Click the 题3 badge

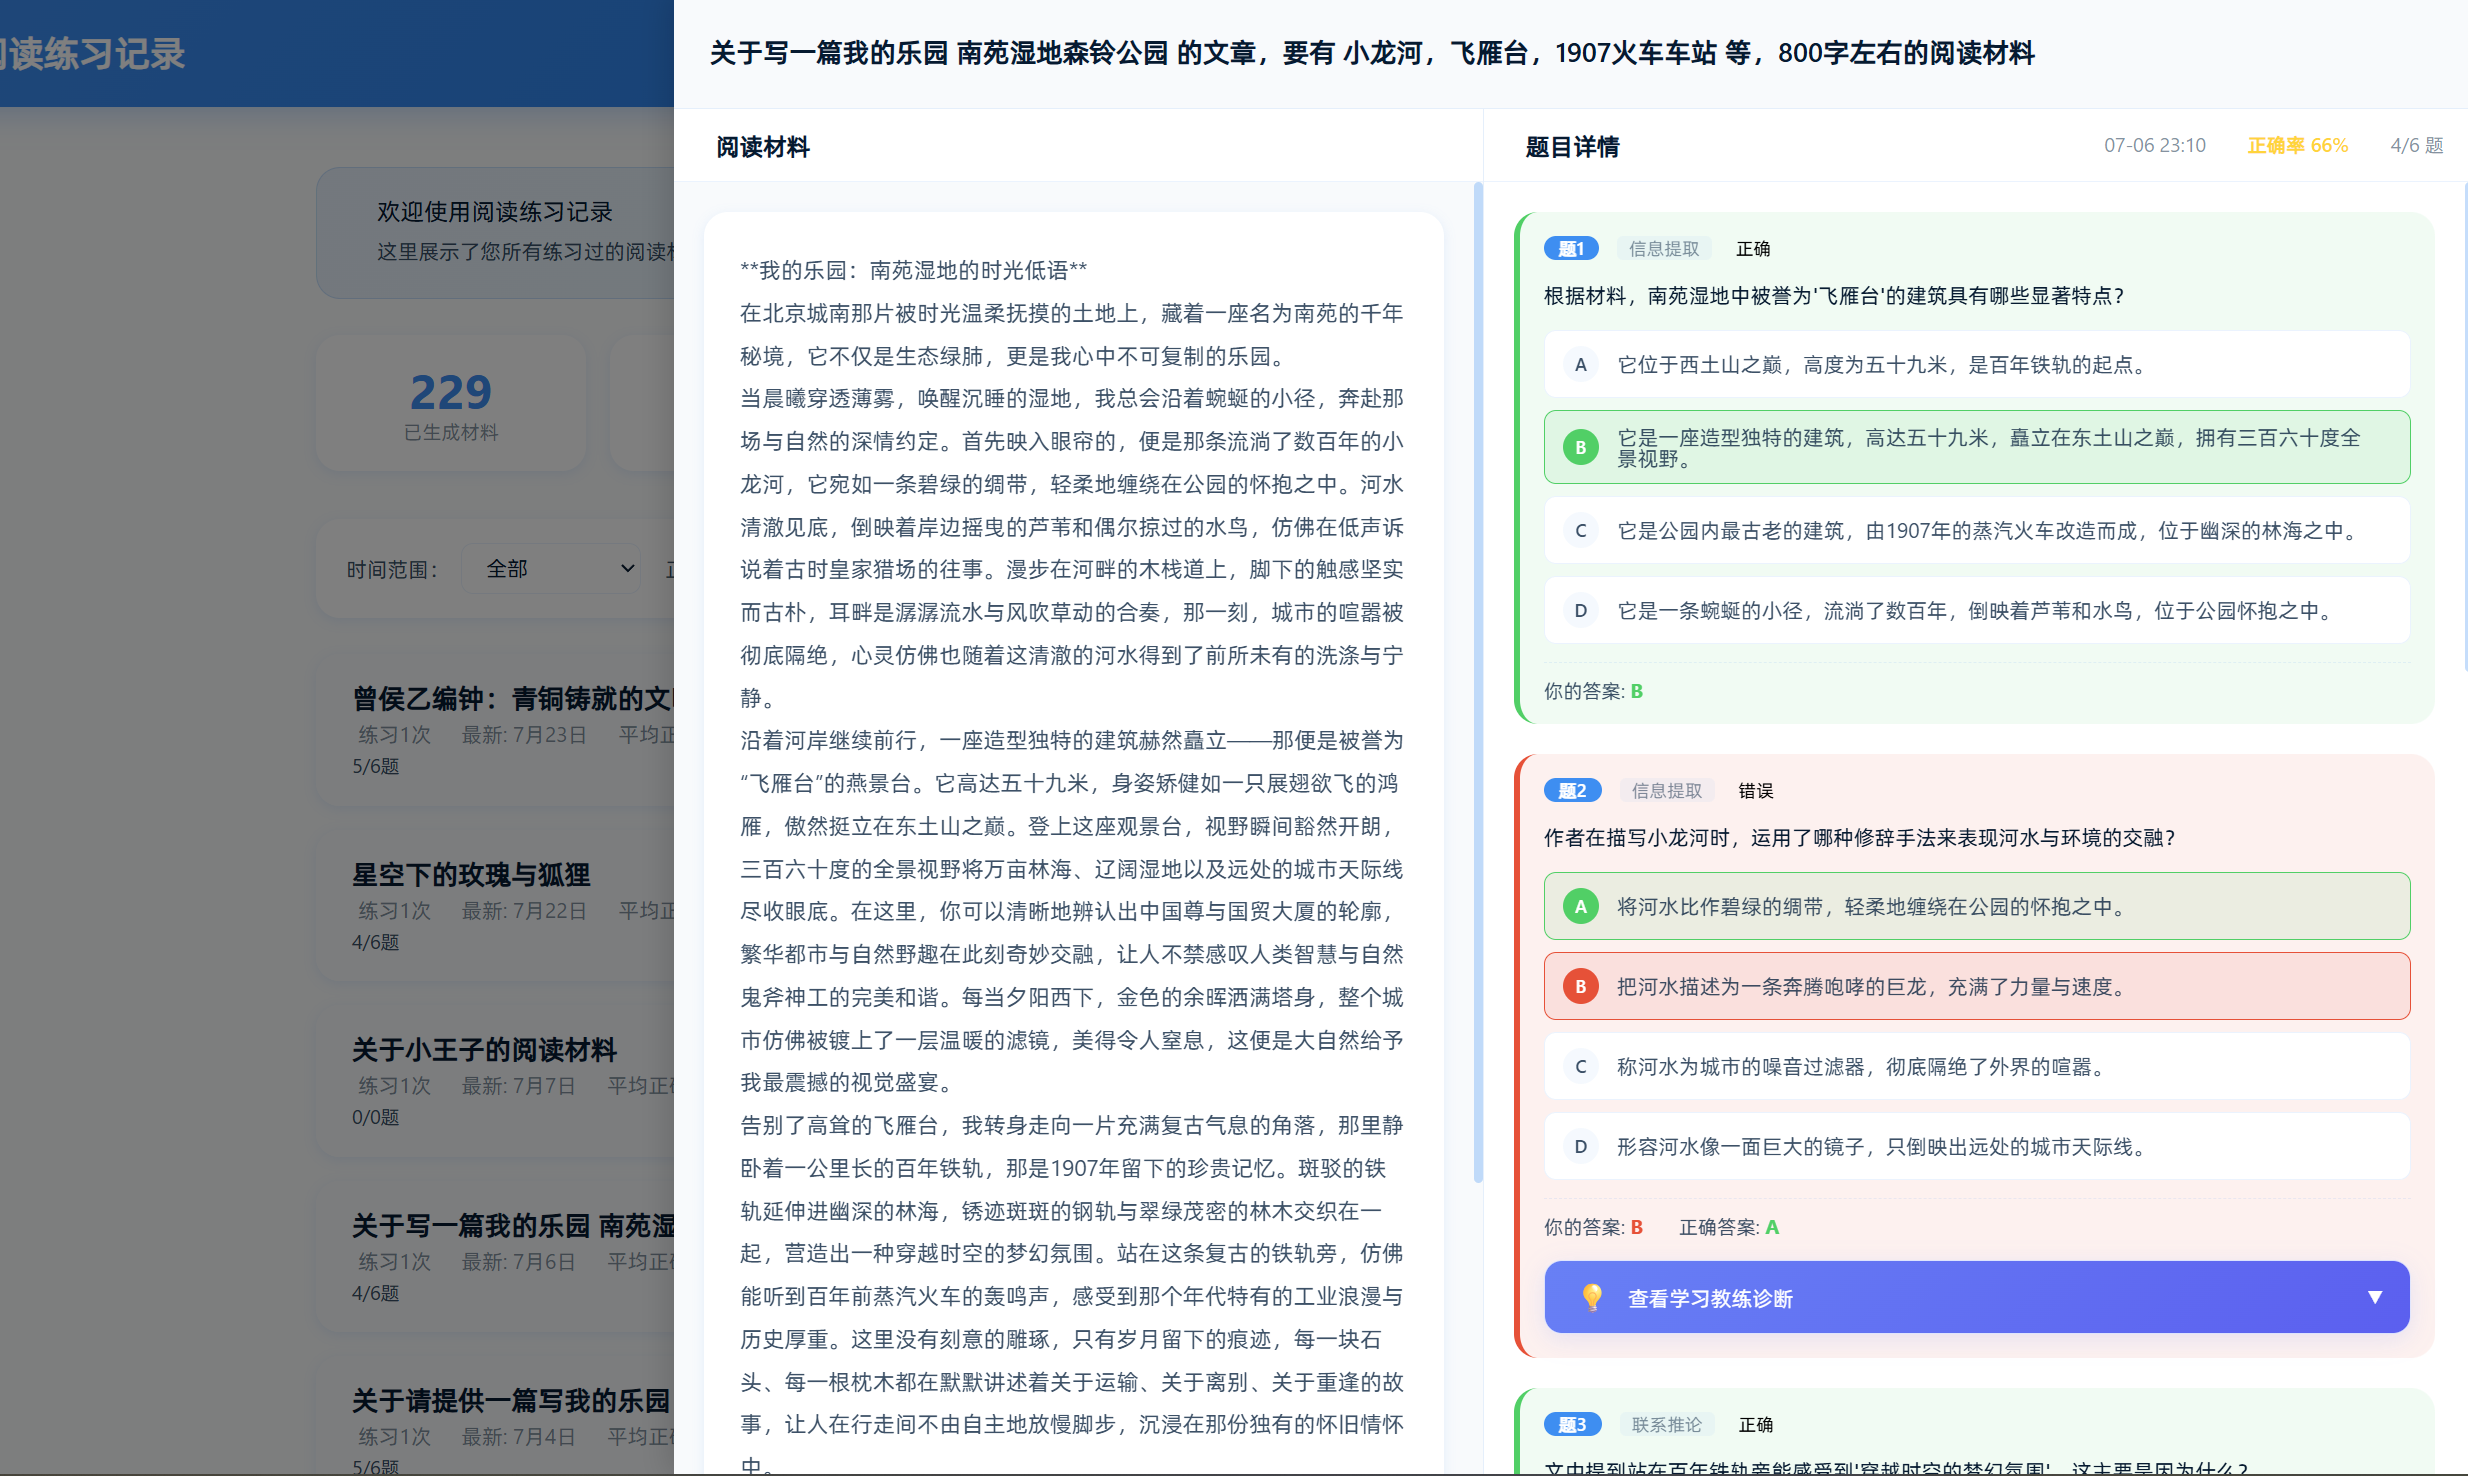click(1572, 1425)
